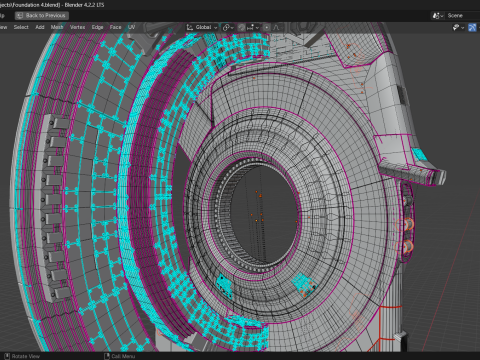
Task: Click the Back to Previous button
Action: click(42, 16)
